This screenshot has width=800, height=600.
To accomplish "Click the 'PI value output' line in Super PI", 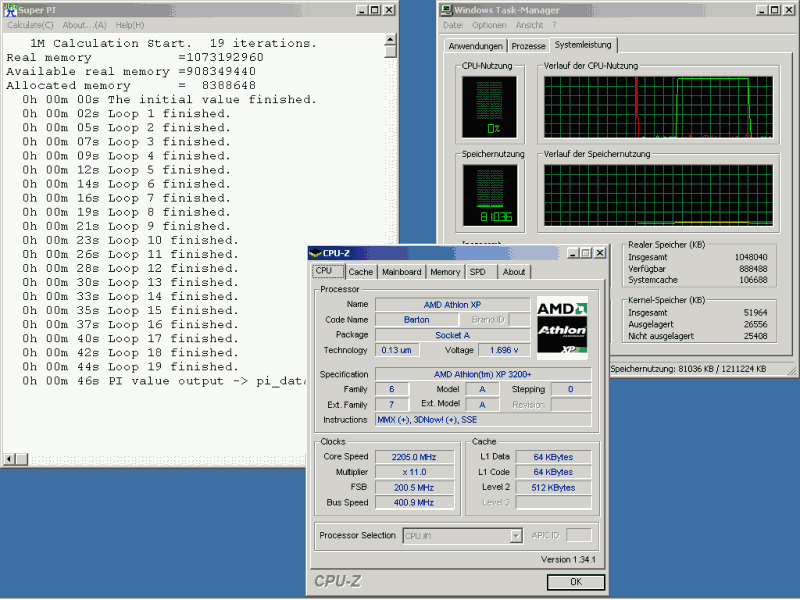I will point(163,381).
